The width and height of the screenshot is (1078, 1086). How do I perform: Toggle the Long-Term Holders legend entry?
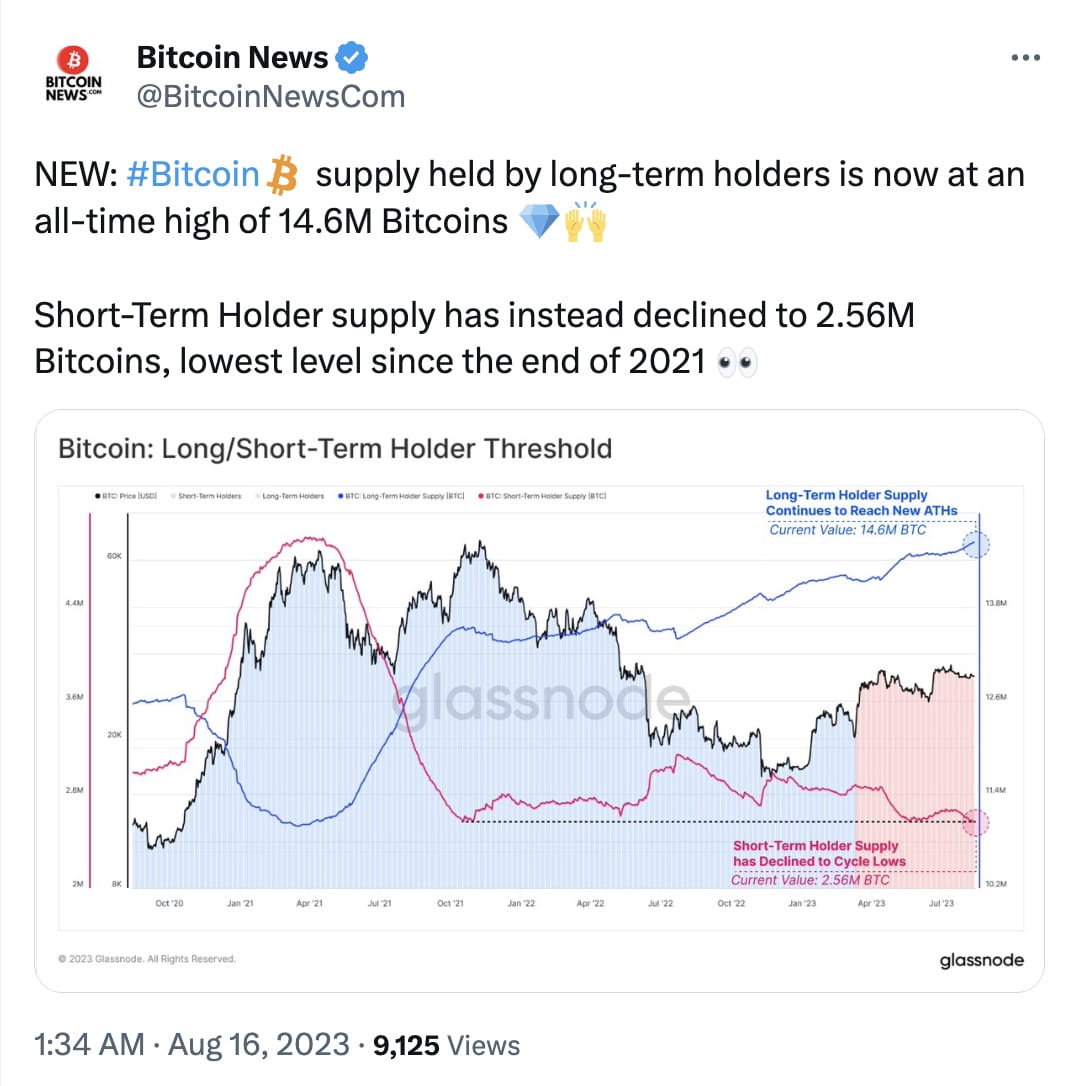(x=290, y=495)
